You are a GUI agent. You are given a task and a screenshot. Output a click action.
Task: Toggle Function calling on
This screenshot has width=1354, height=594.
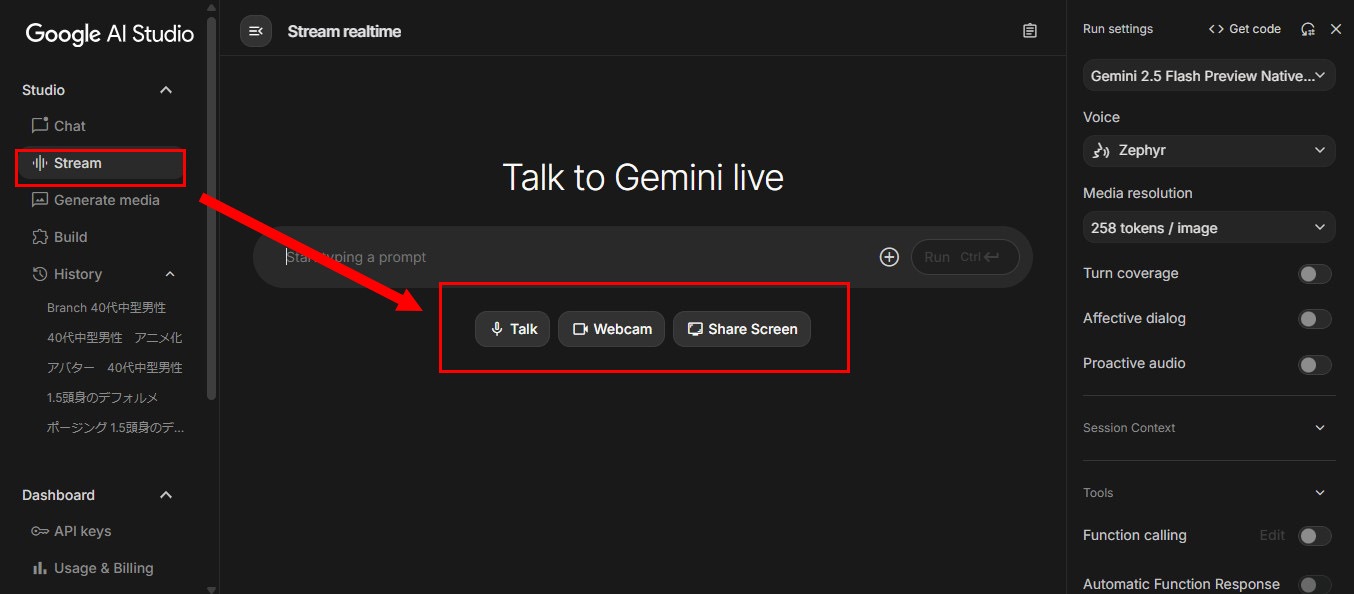pyautogui.click(x=1314, y=536)
